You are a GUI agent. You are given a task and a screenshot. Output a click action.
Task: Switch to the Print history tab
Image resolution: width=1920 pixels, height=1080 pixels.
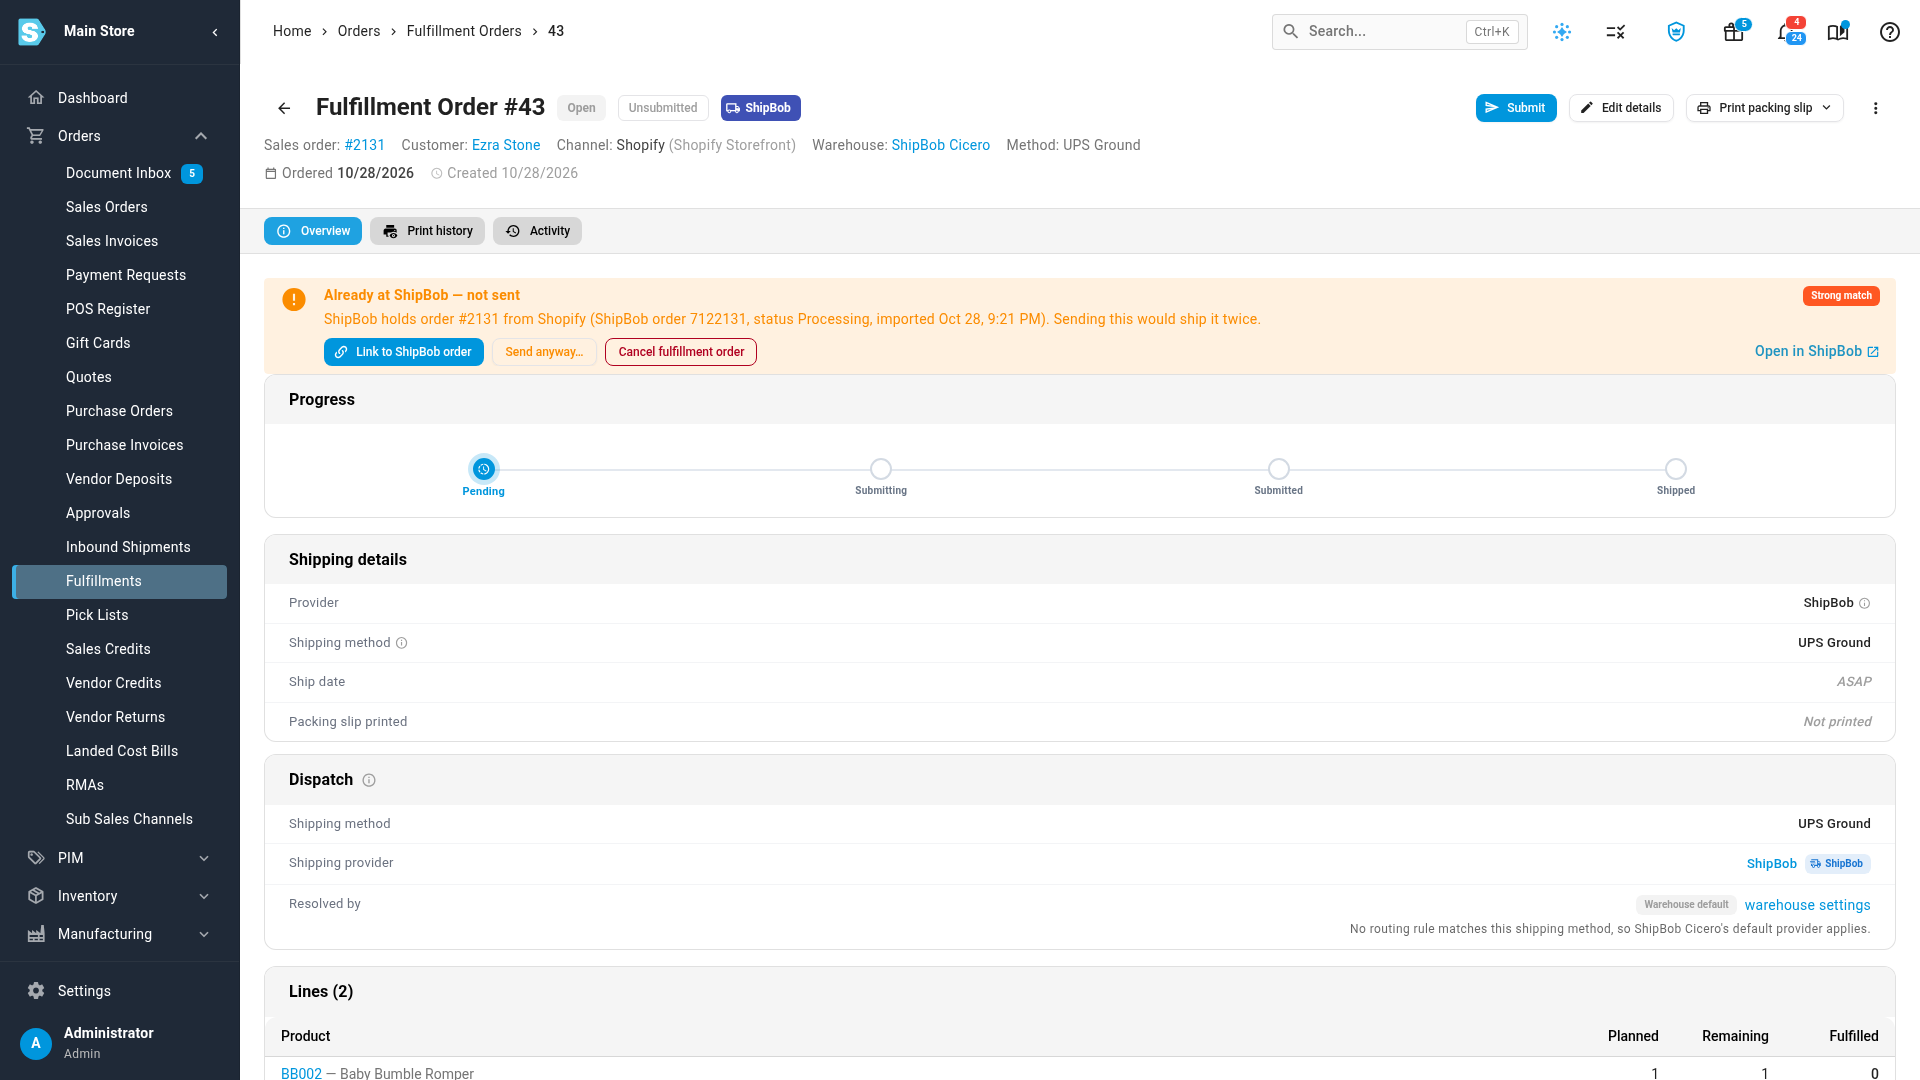(427, 231)
